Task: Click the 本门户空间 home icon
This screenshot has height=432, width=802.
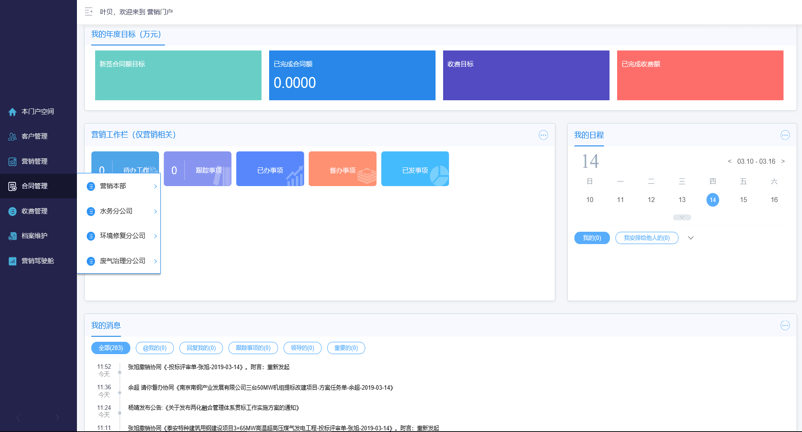Action: coord(12,112)
